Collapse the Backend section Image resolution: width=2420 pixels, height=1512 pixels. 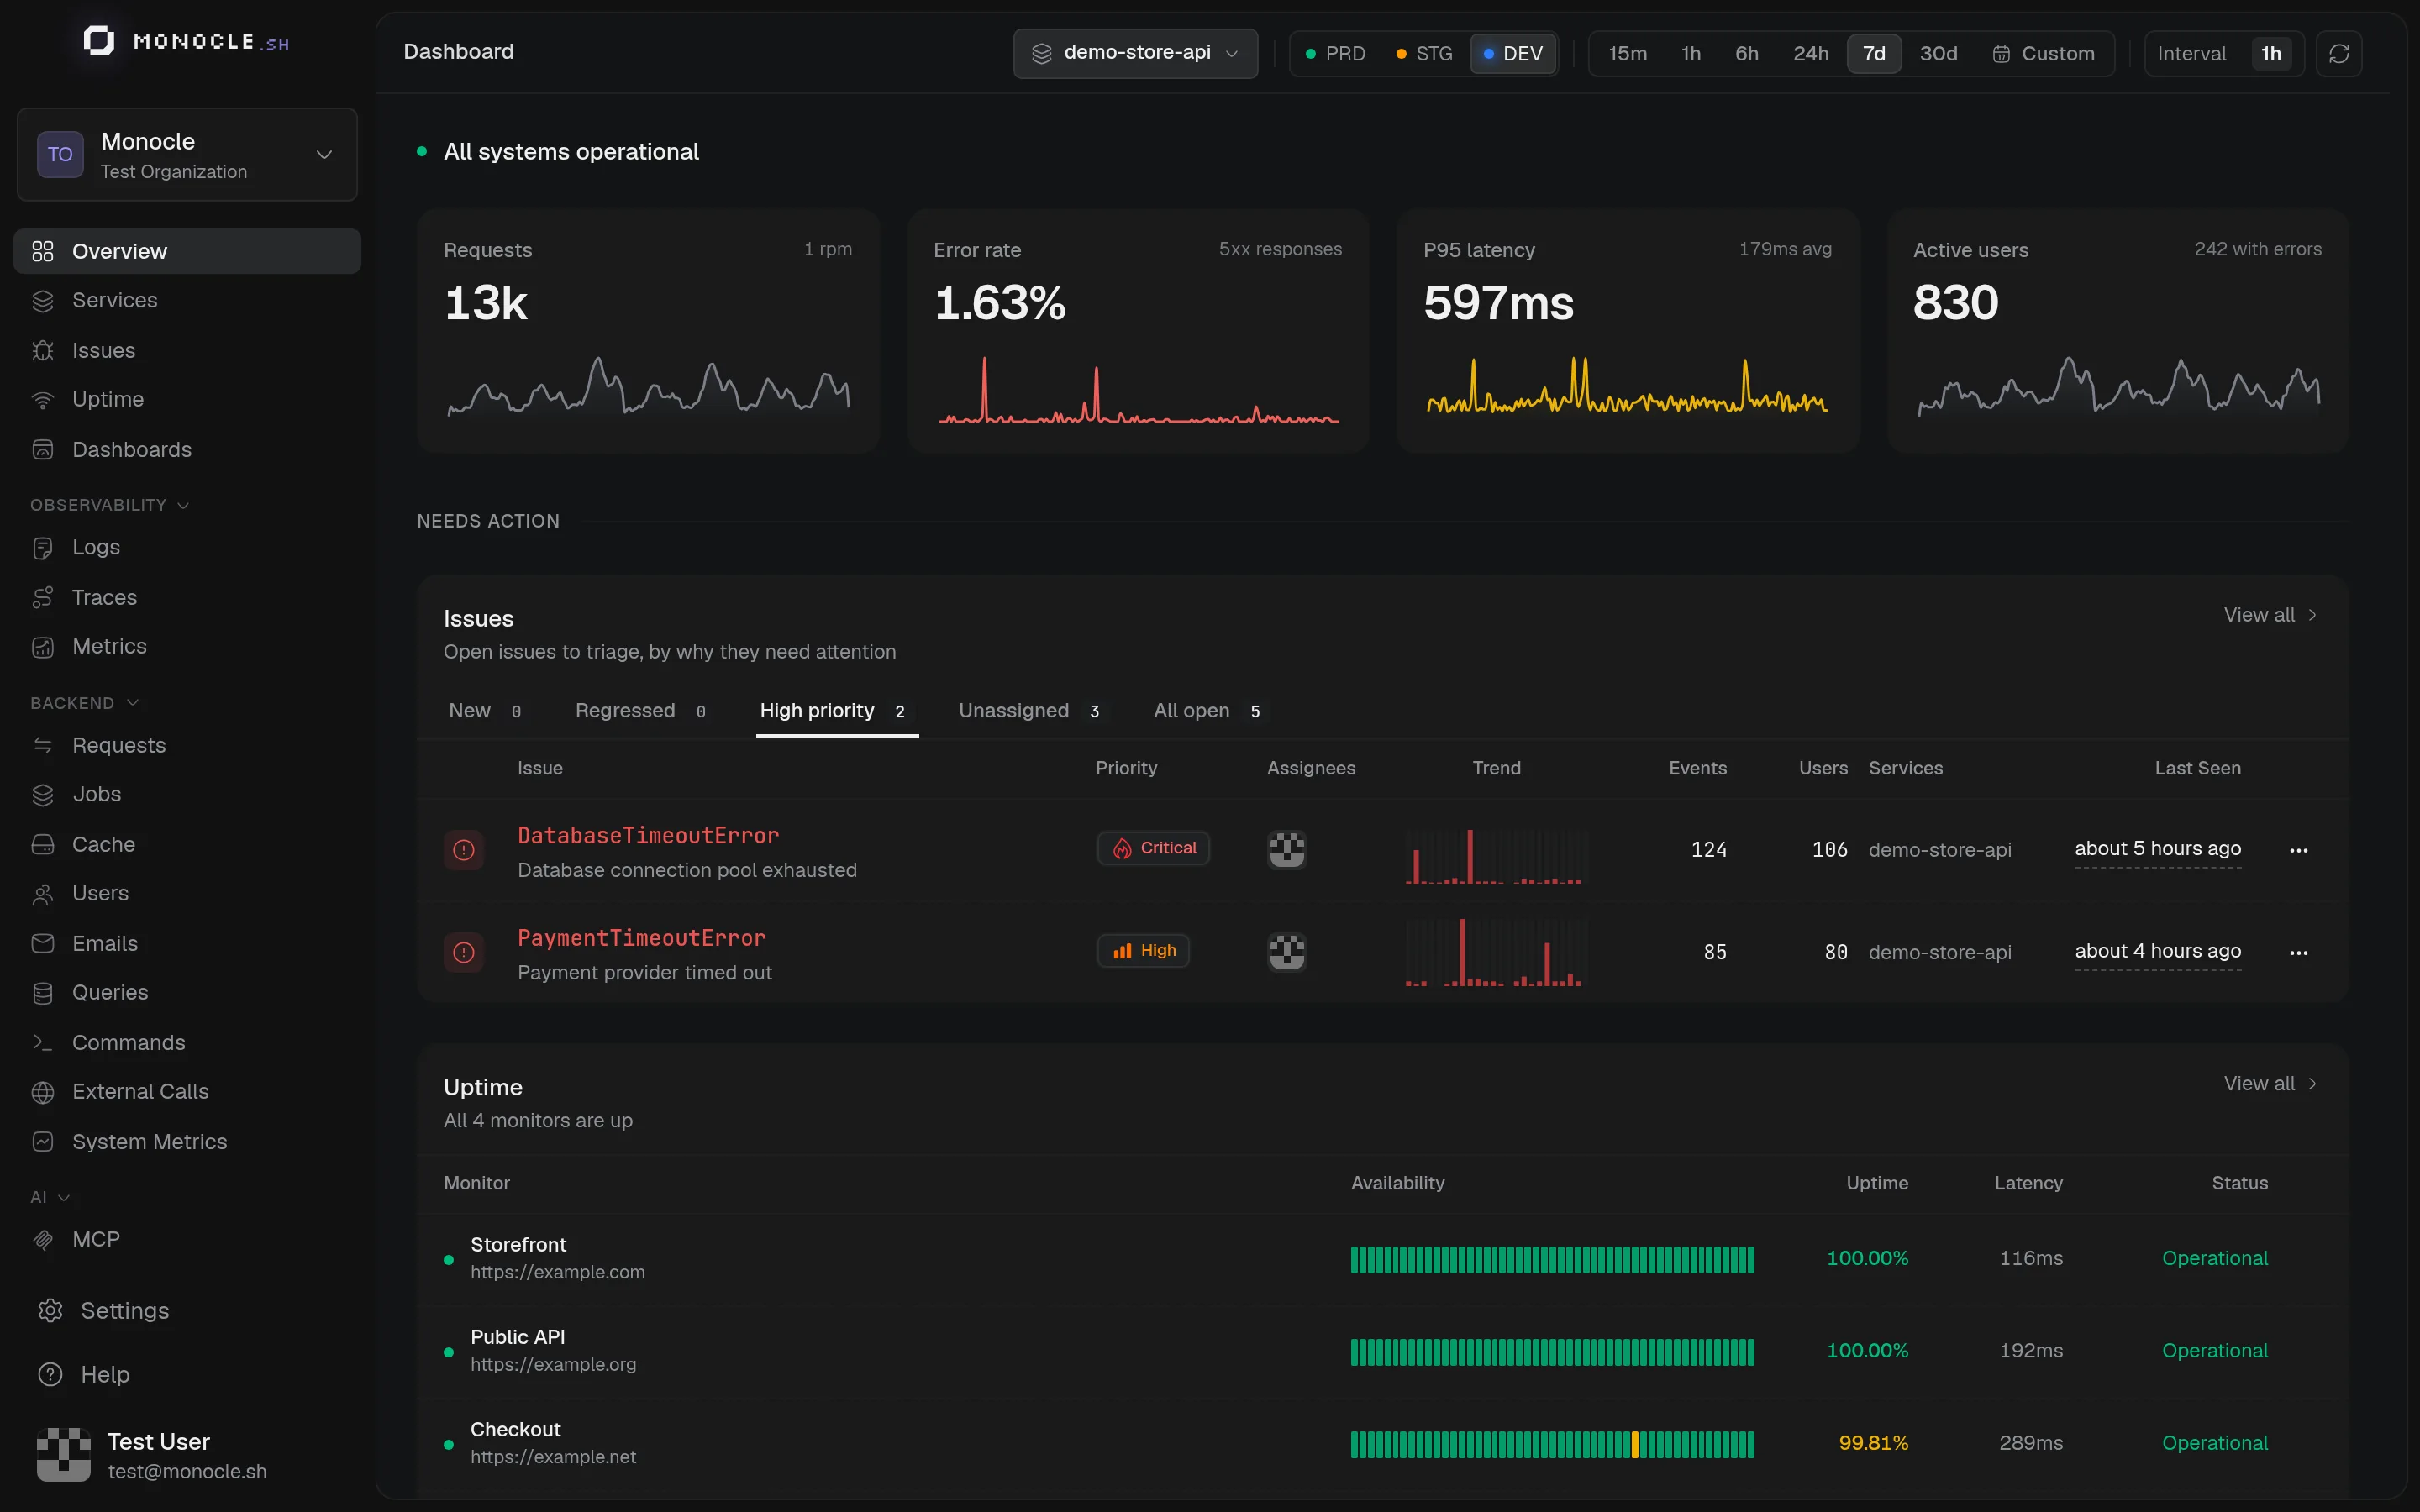[x=84, y=703]
